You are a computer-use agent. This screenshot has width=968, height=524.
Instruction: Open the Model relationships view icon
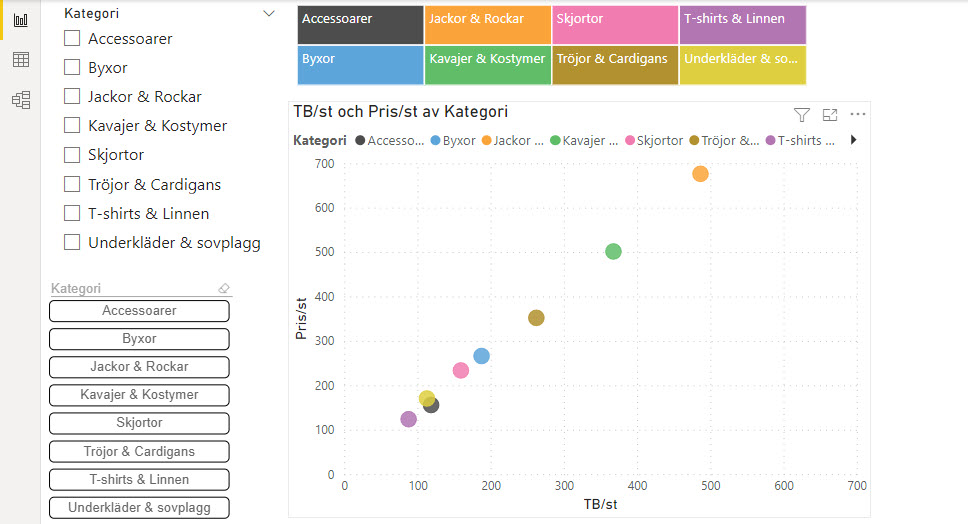coord(20,100)
